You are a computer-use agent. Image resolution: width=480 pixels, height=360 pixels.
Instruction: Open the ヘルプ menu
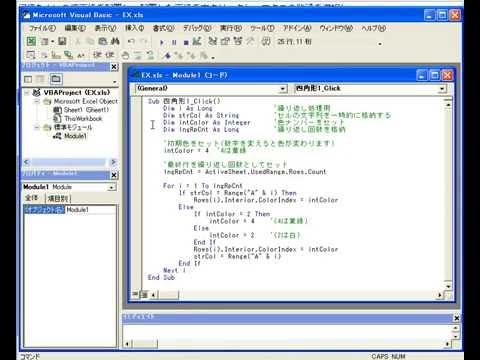[x=374, y=28]
